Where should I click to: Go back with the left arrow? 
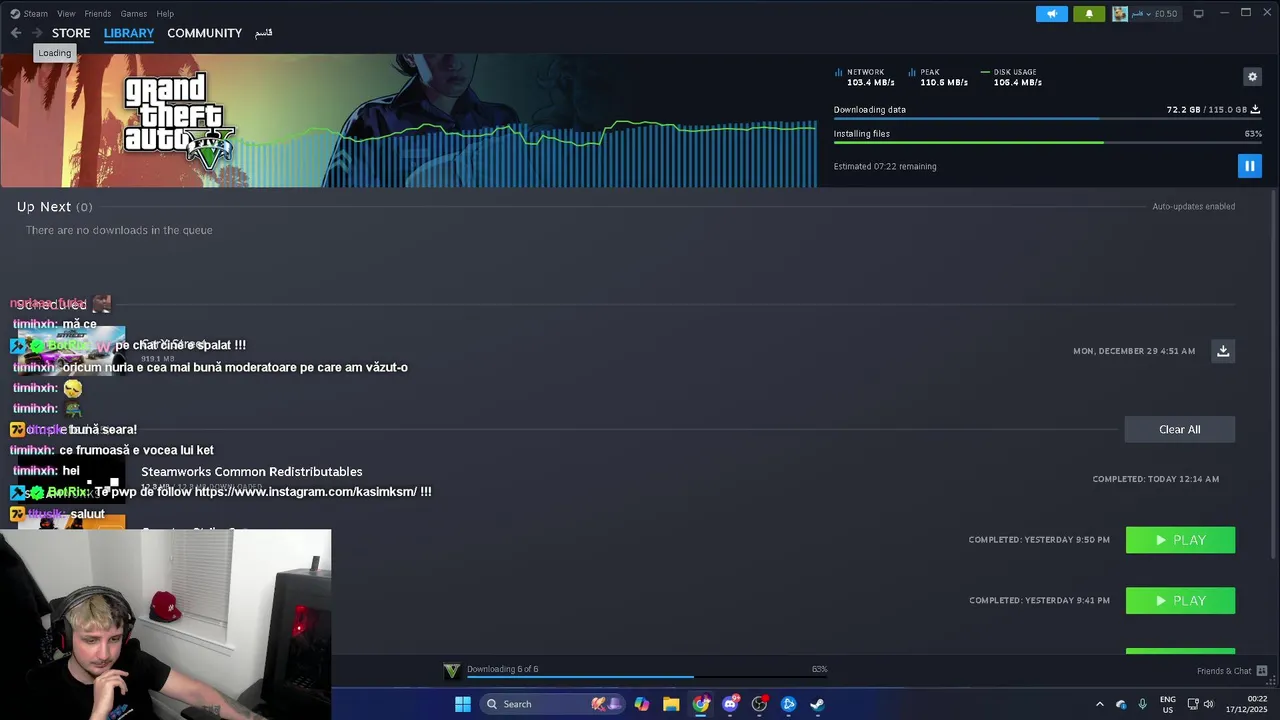[x=16, y=33]
